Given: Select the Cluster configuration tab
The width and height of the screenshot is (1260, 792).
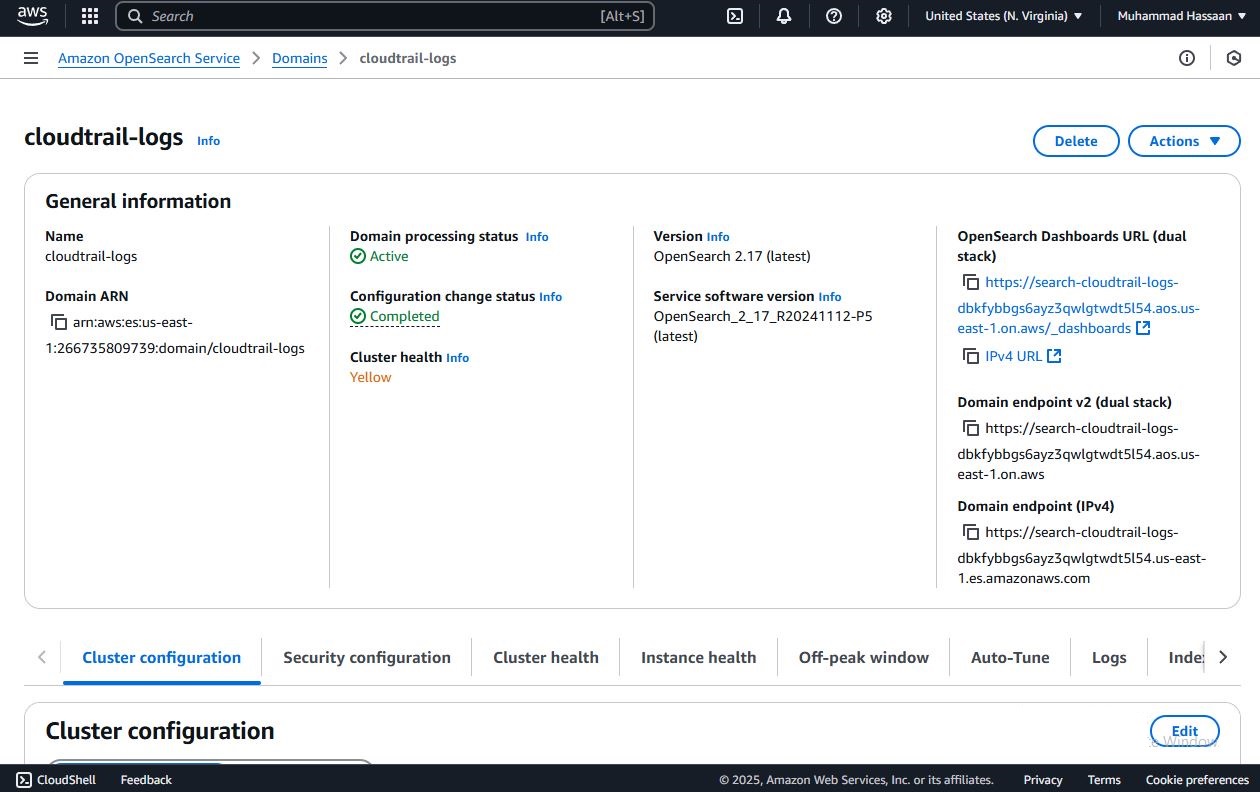Looking at the screenshot, I should click(x=161, y=657).
